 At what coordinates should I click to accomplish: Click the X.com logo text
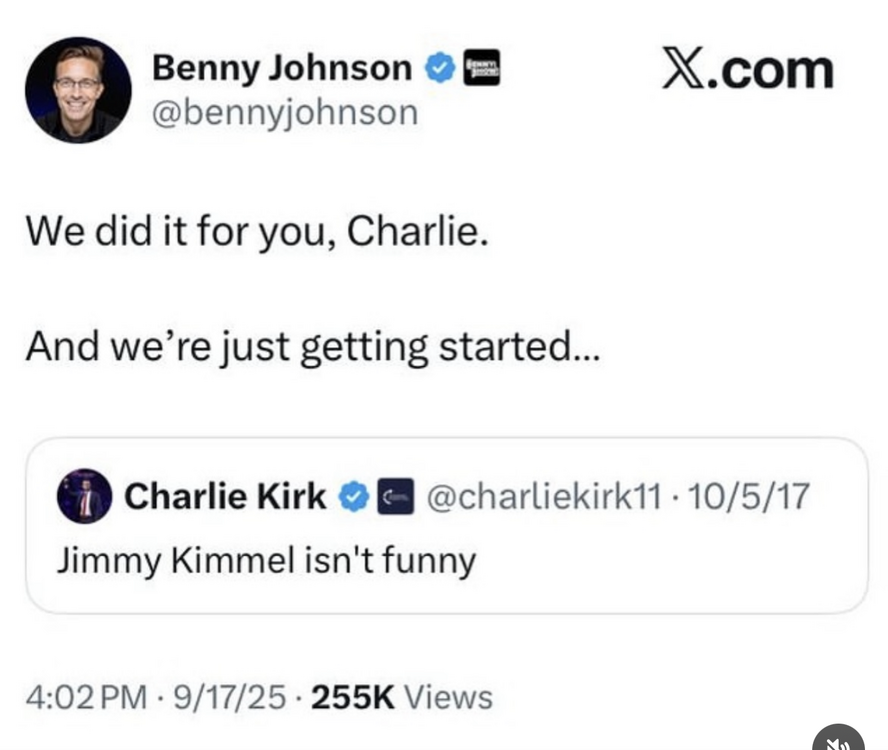coord(747,69)
